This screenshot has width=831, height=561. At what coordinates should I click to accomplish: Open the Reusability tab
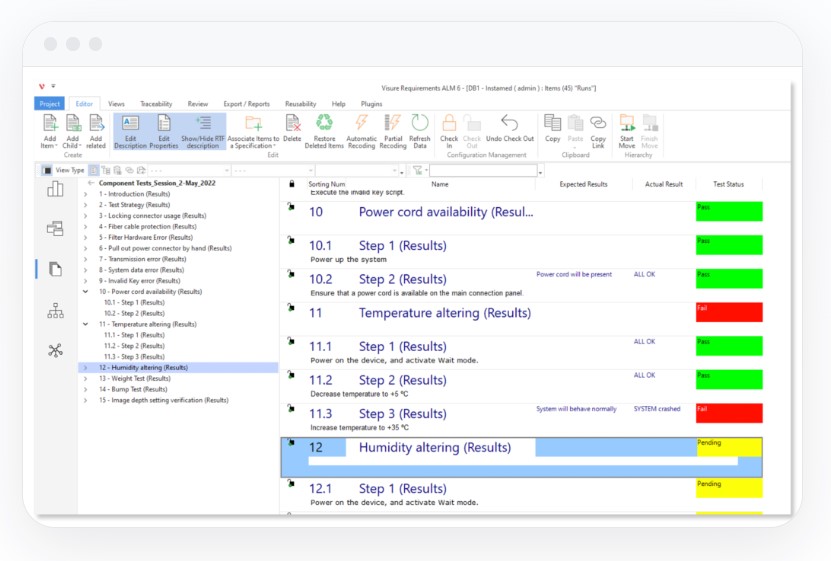tap(300, 104)
